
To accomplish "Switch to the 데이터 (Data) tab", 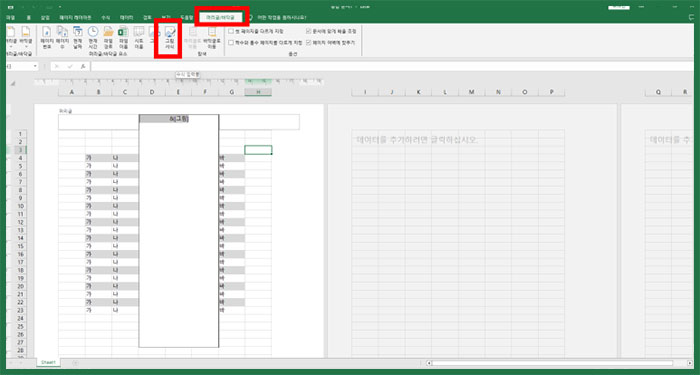I will tap(126, 17).
